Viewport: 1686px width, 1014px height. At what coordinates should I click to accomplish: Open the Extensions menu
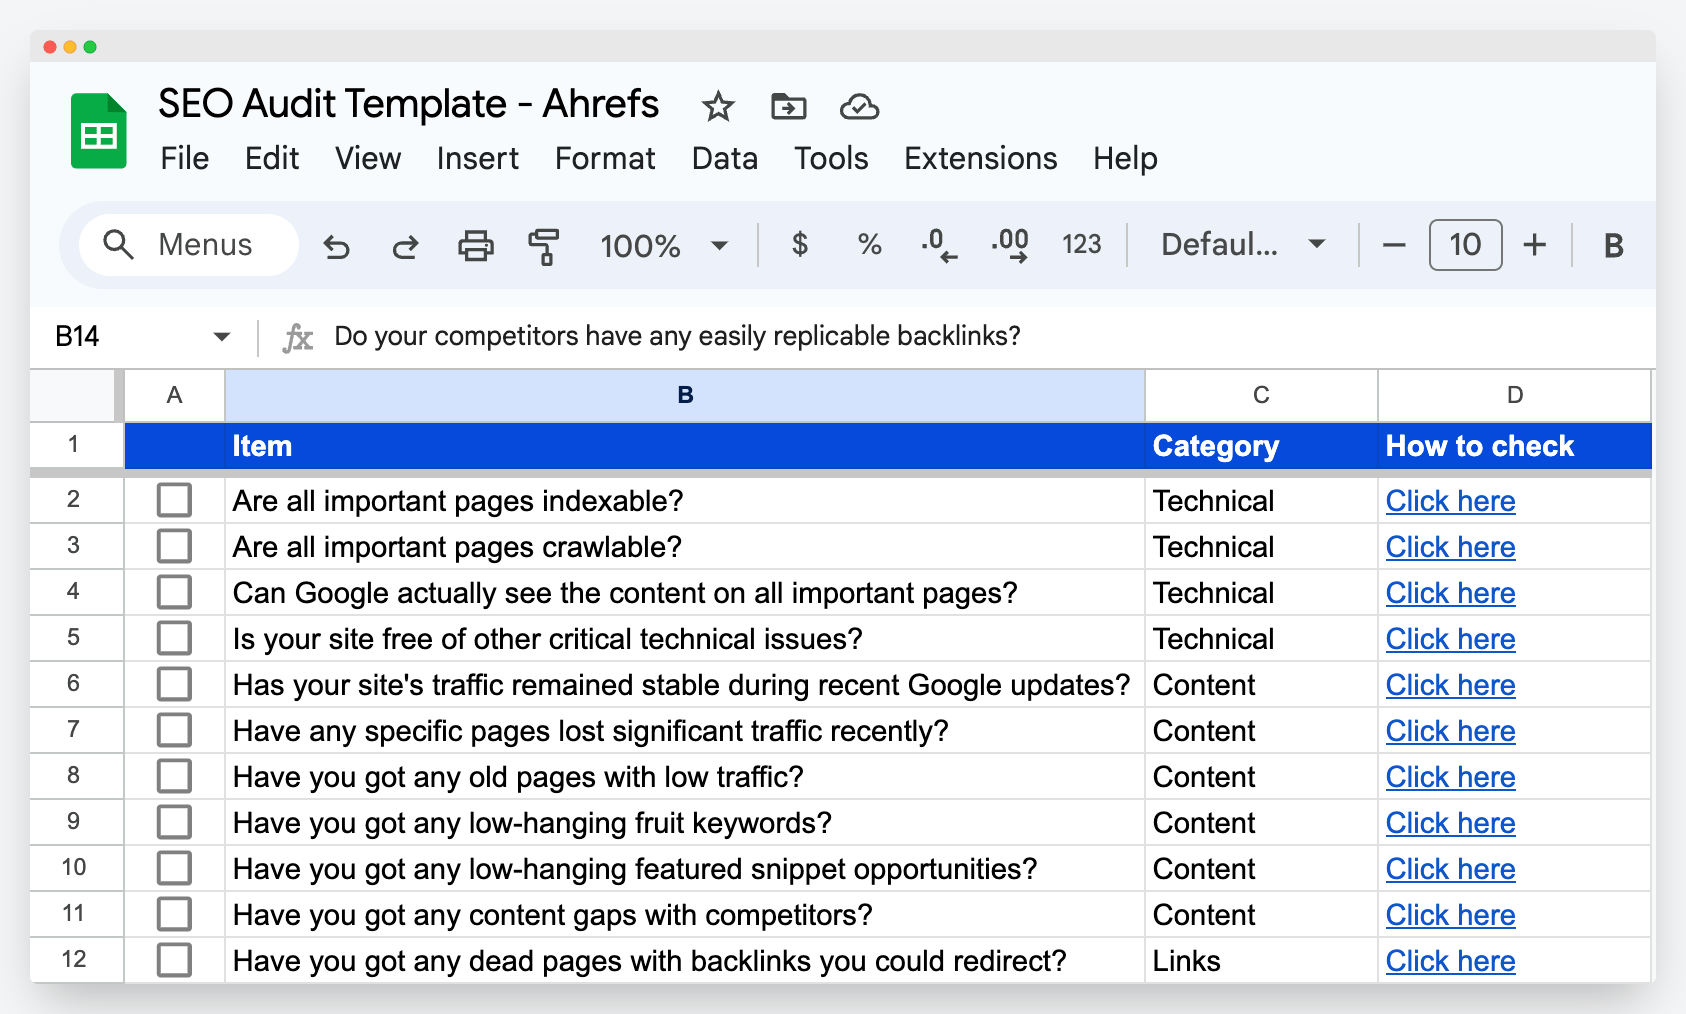980,158
